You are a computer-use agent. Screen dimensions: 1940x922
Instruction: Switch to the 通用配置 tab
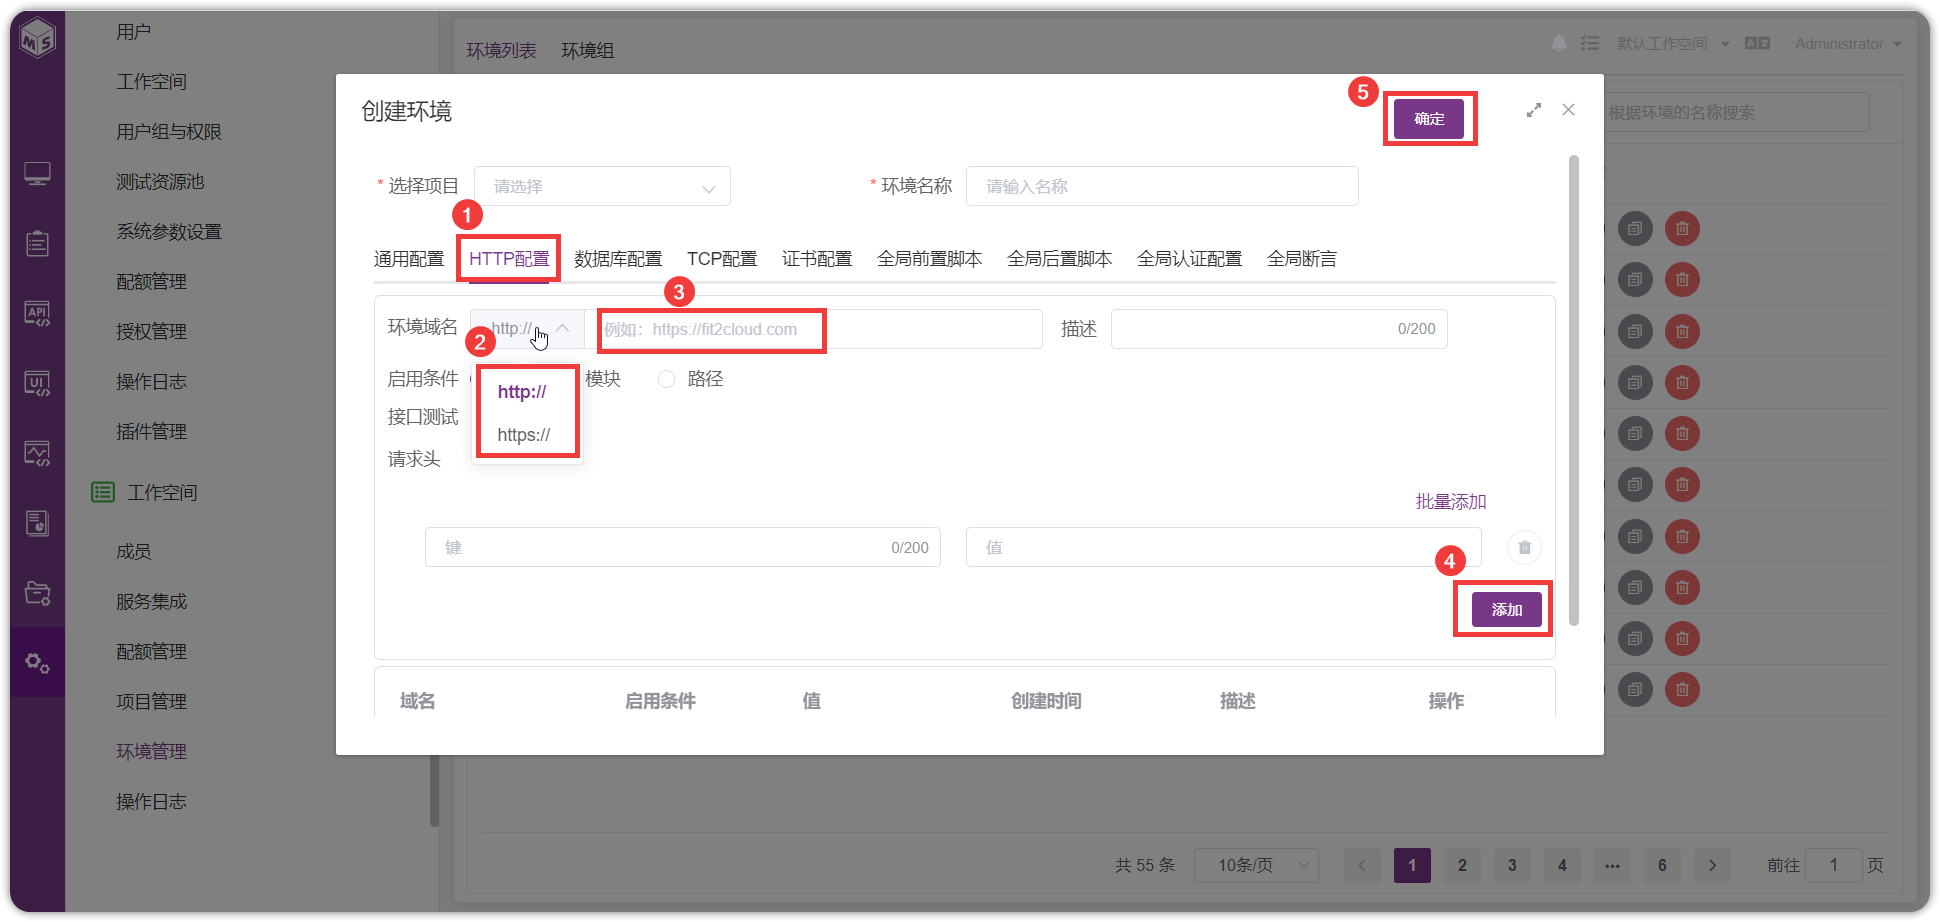[x=409, y=259]
